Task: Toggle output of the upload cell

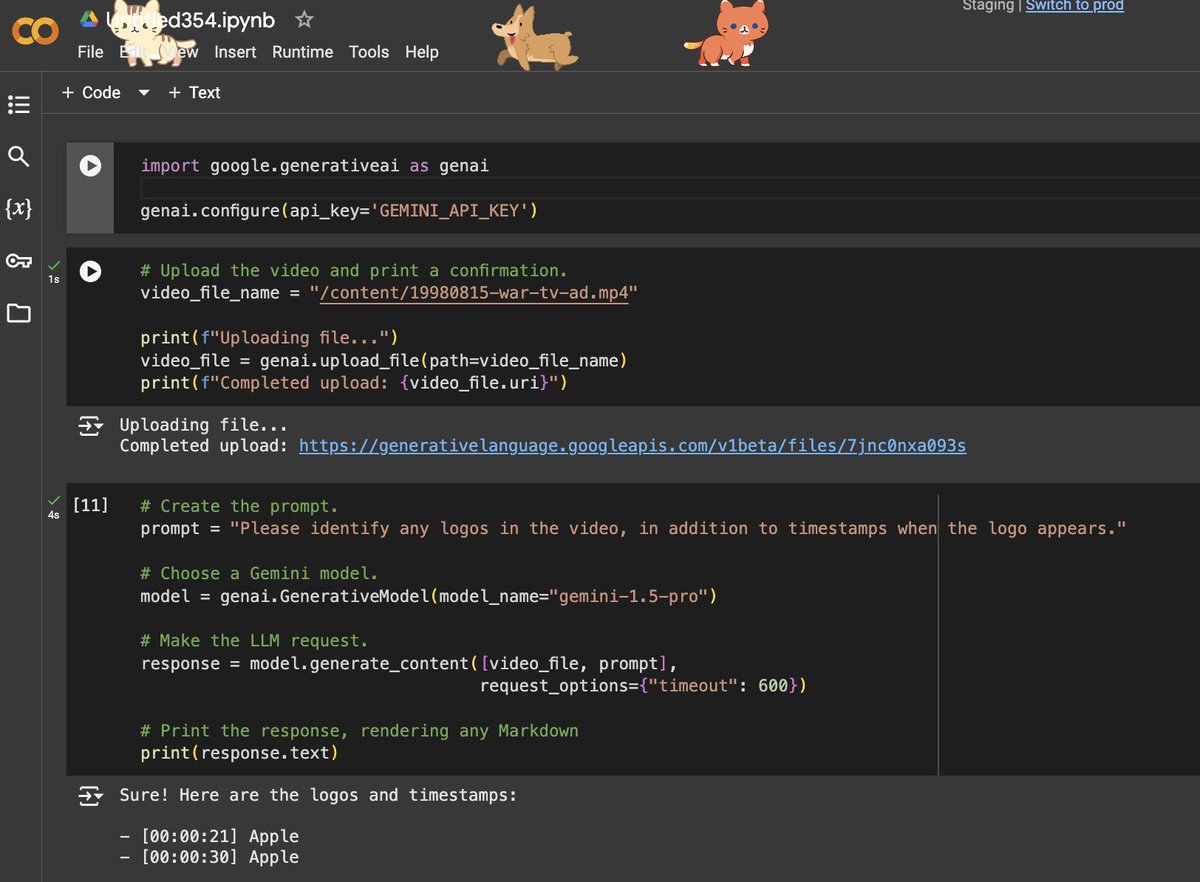Action: coord(91,427)
